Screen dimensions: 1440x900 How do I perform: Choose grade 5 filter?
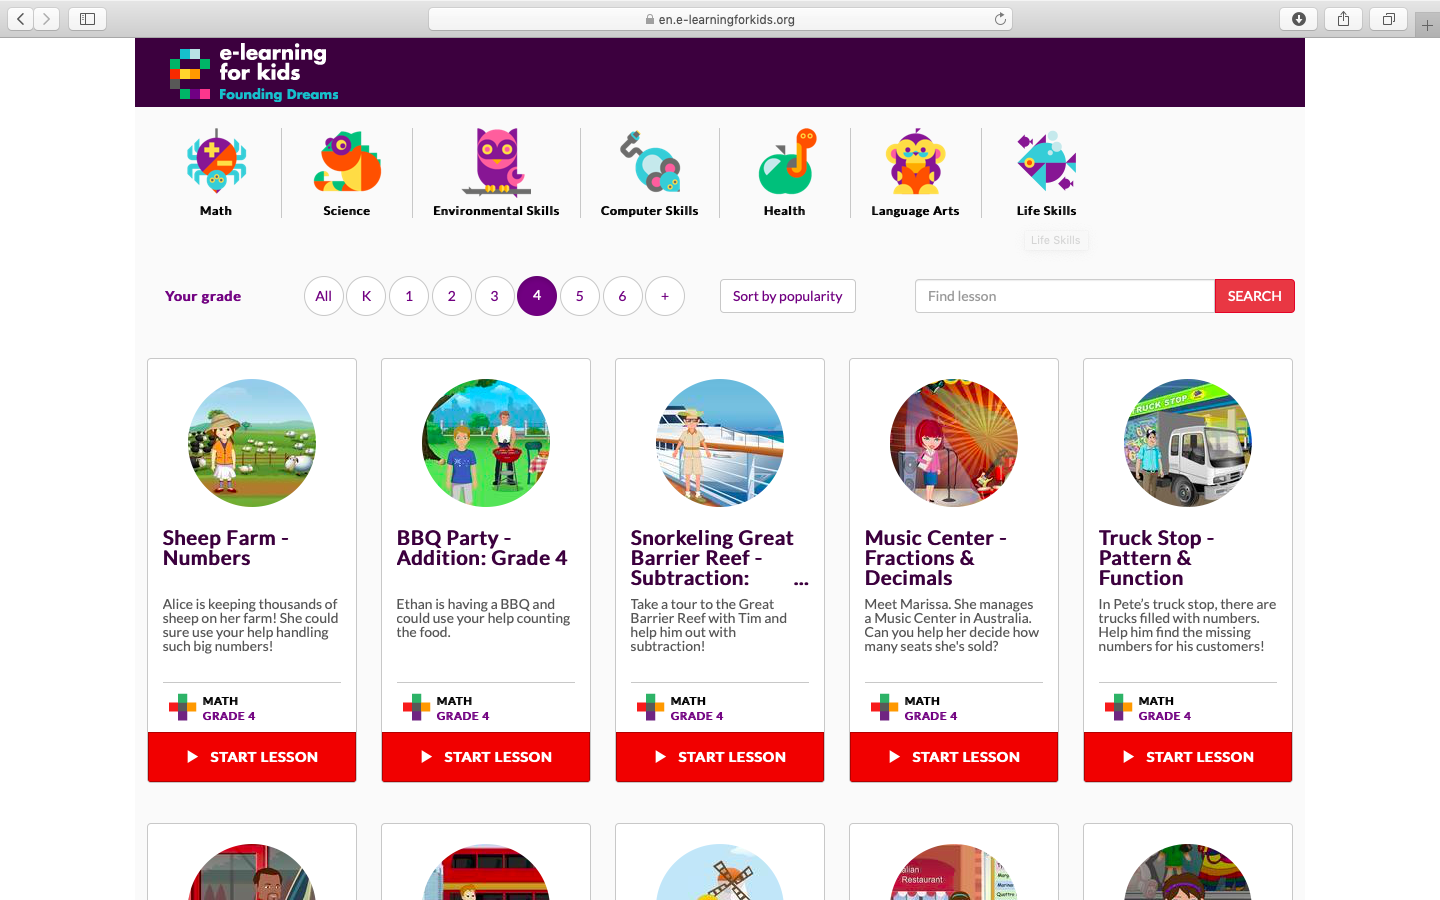(x=580, y=296)
